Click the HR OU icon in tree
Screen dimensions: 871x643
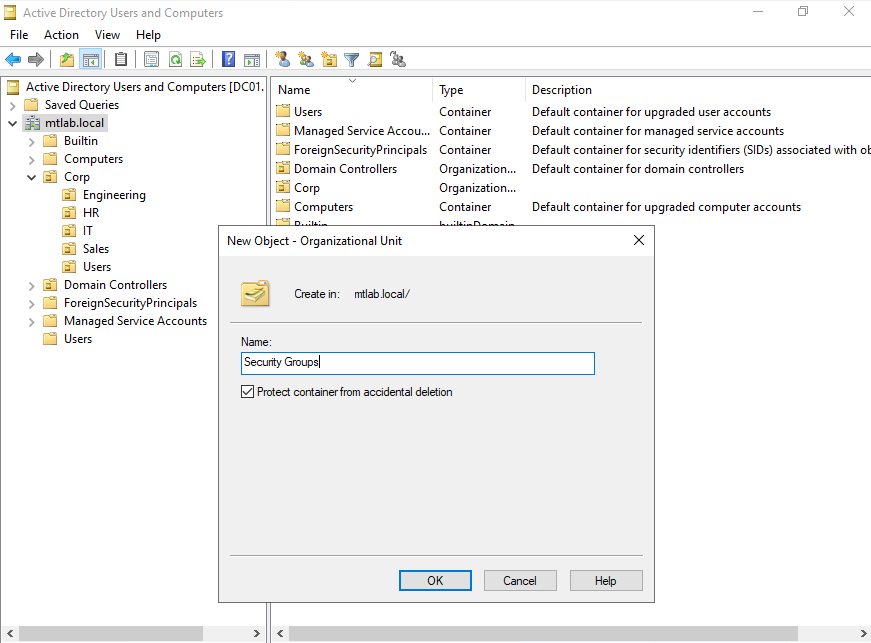click(69, 213)
